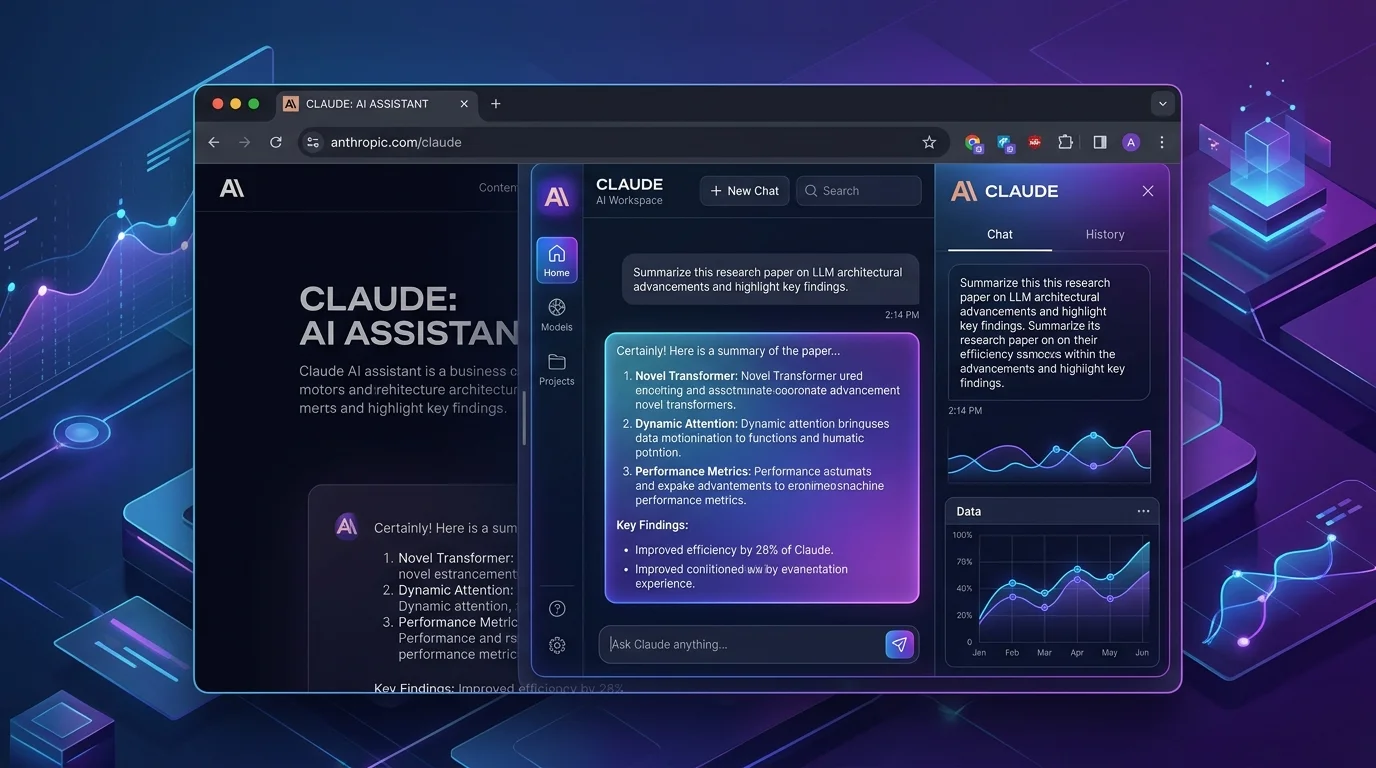Click the Jun label on the chart axis

click(x=1141, y=652)
